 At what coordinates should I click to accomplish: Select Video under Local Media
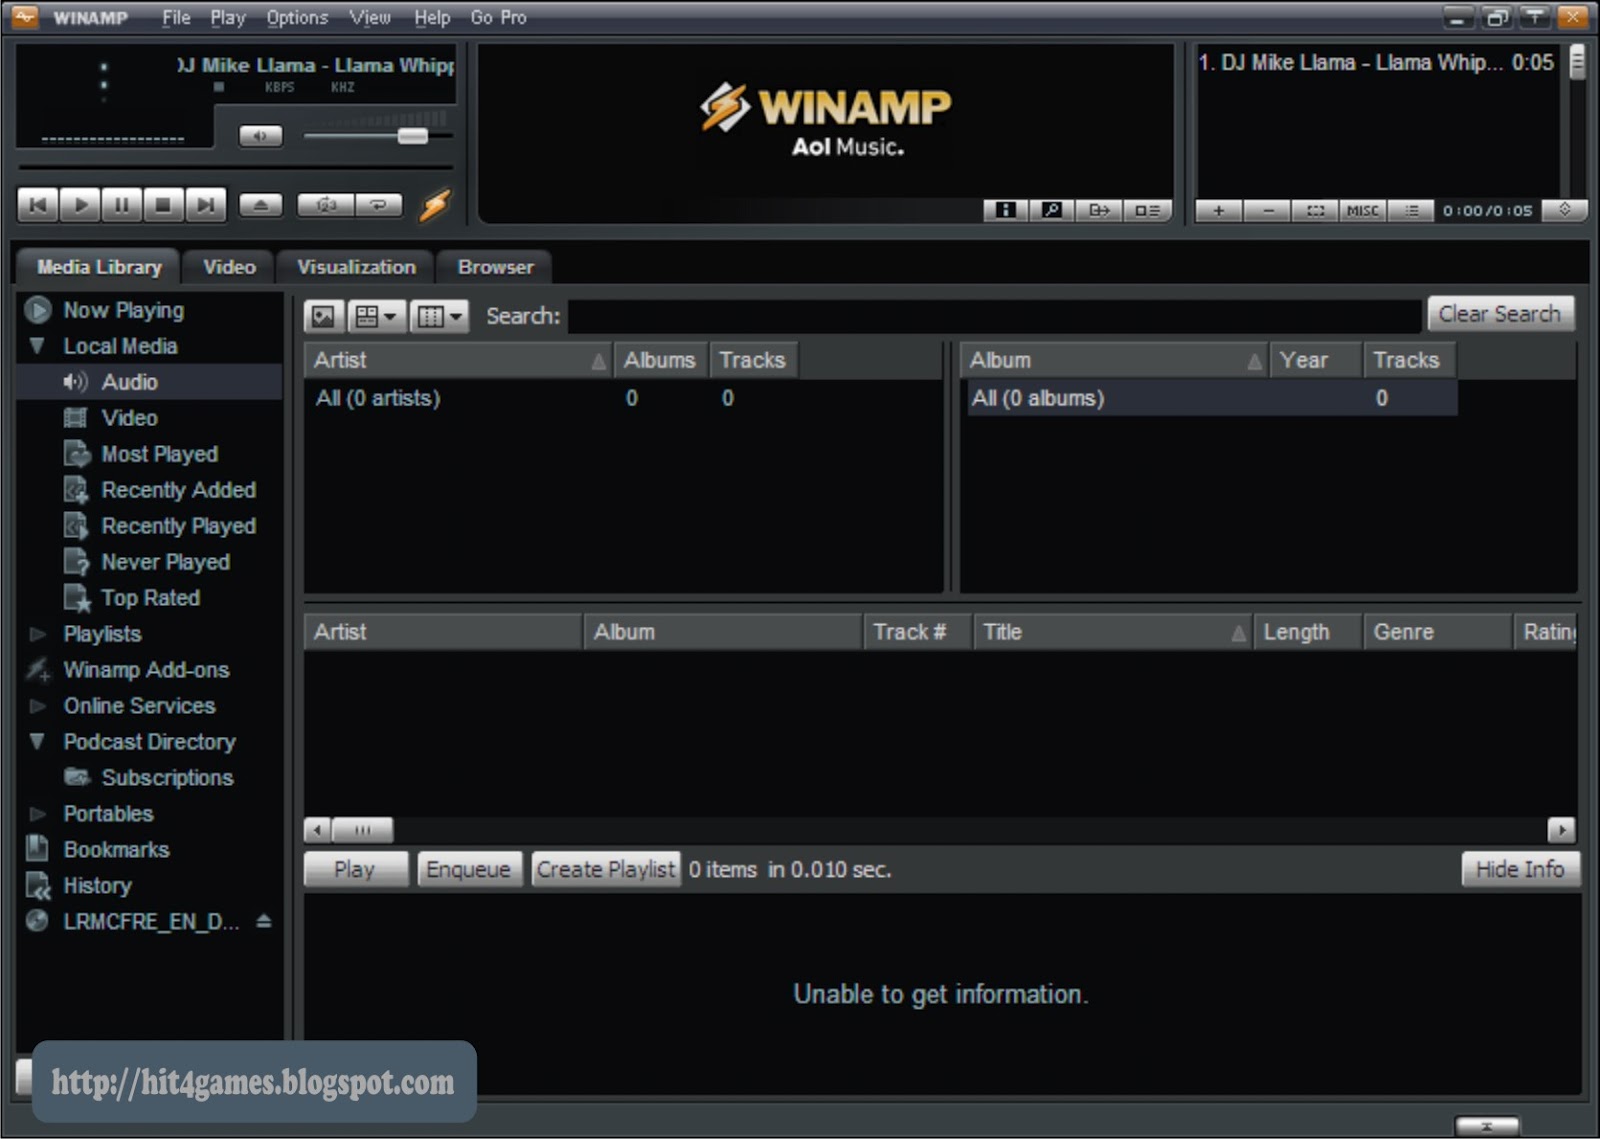coord(129,418)
